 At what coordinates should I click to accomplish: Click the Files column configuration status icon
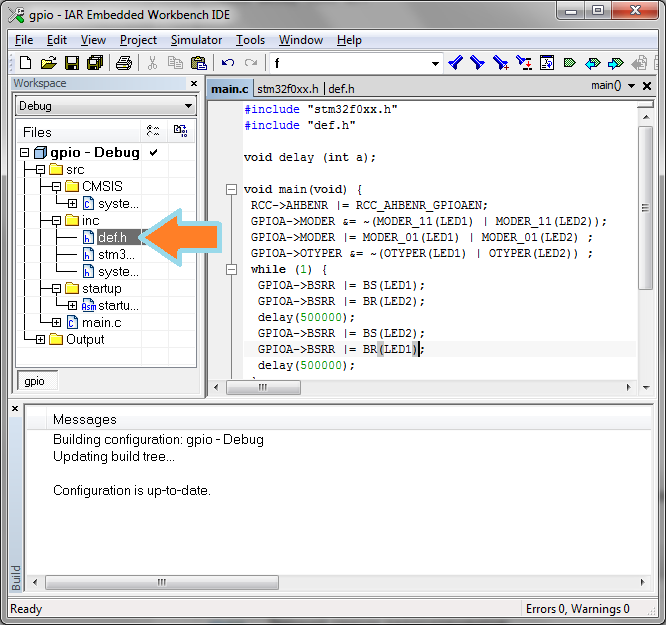click(x=153, y=131)
